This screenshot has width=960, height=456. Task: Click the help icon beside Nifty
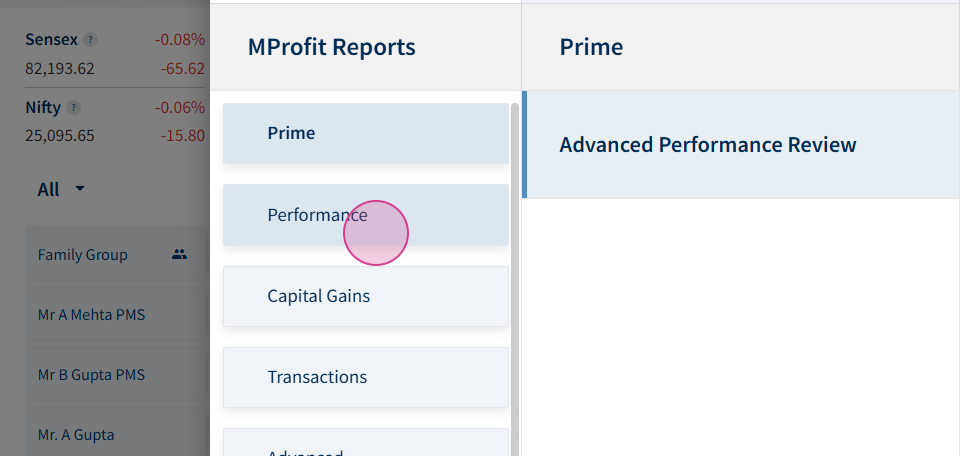[73, 108]
